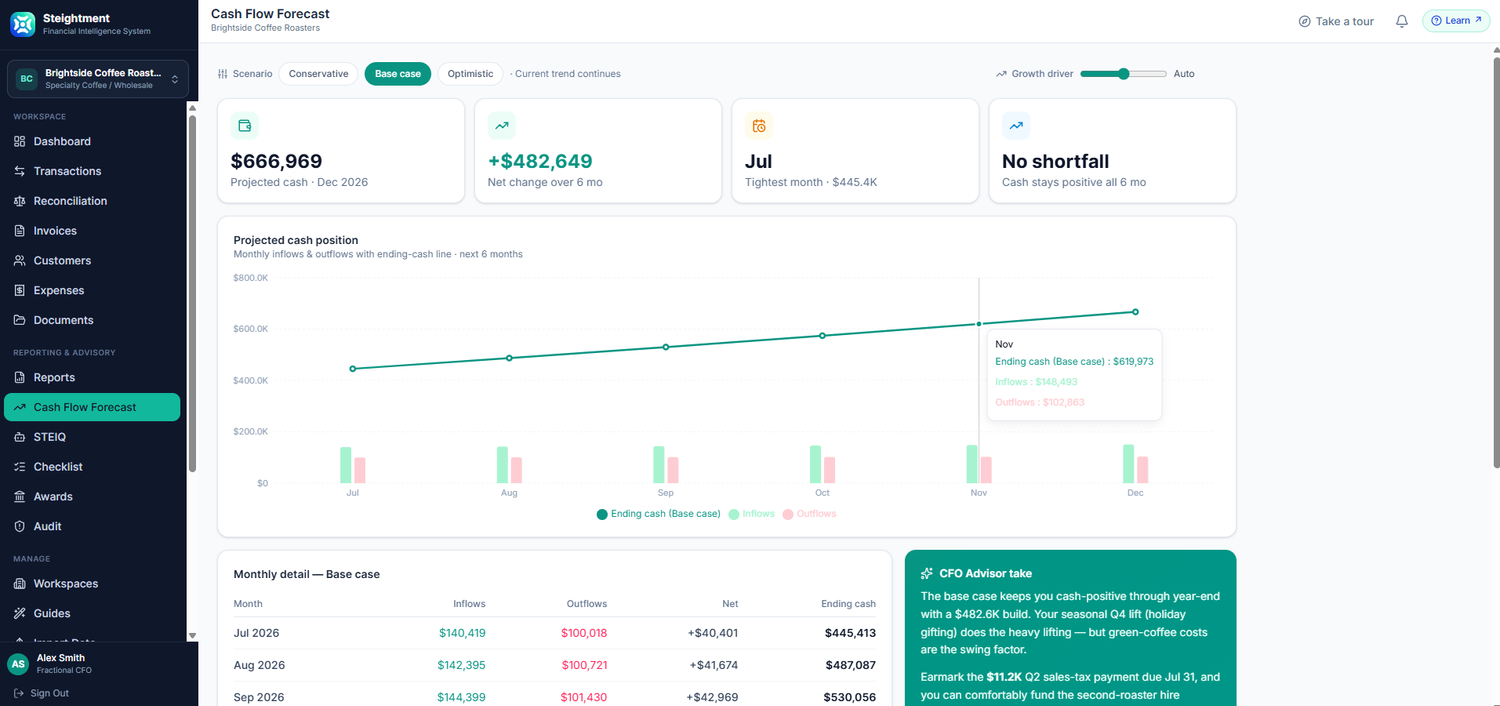Click the Expenses receipt icon
Image resolution: width=1500 pixels, height=706 pixels.
coord(19,291)
